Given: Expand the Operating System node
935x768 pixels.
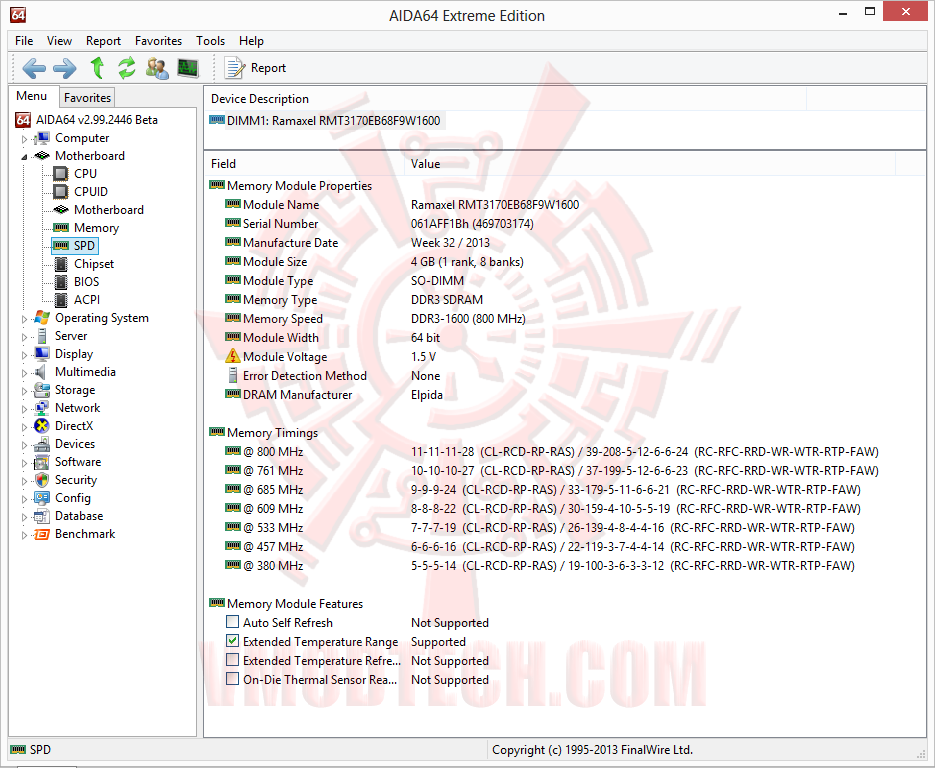Looking at the screenshot, I should (24, 319).
